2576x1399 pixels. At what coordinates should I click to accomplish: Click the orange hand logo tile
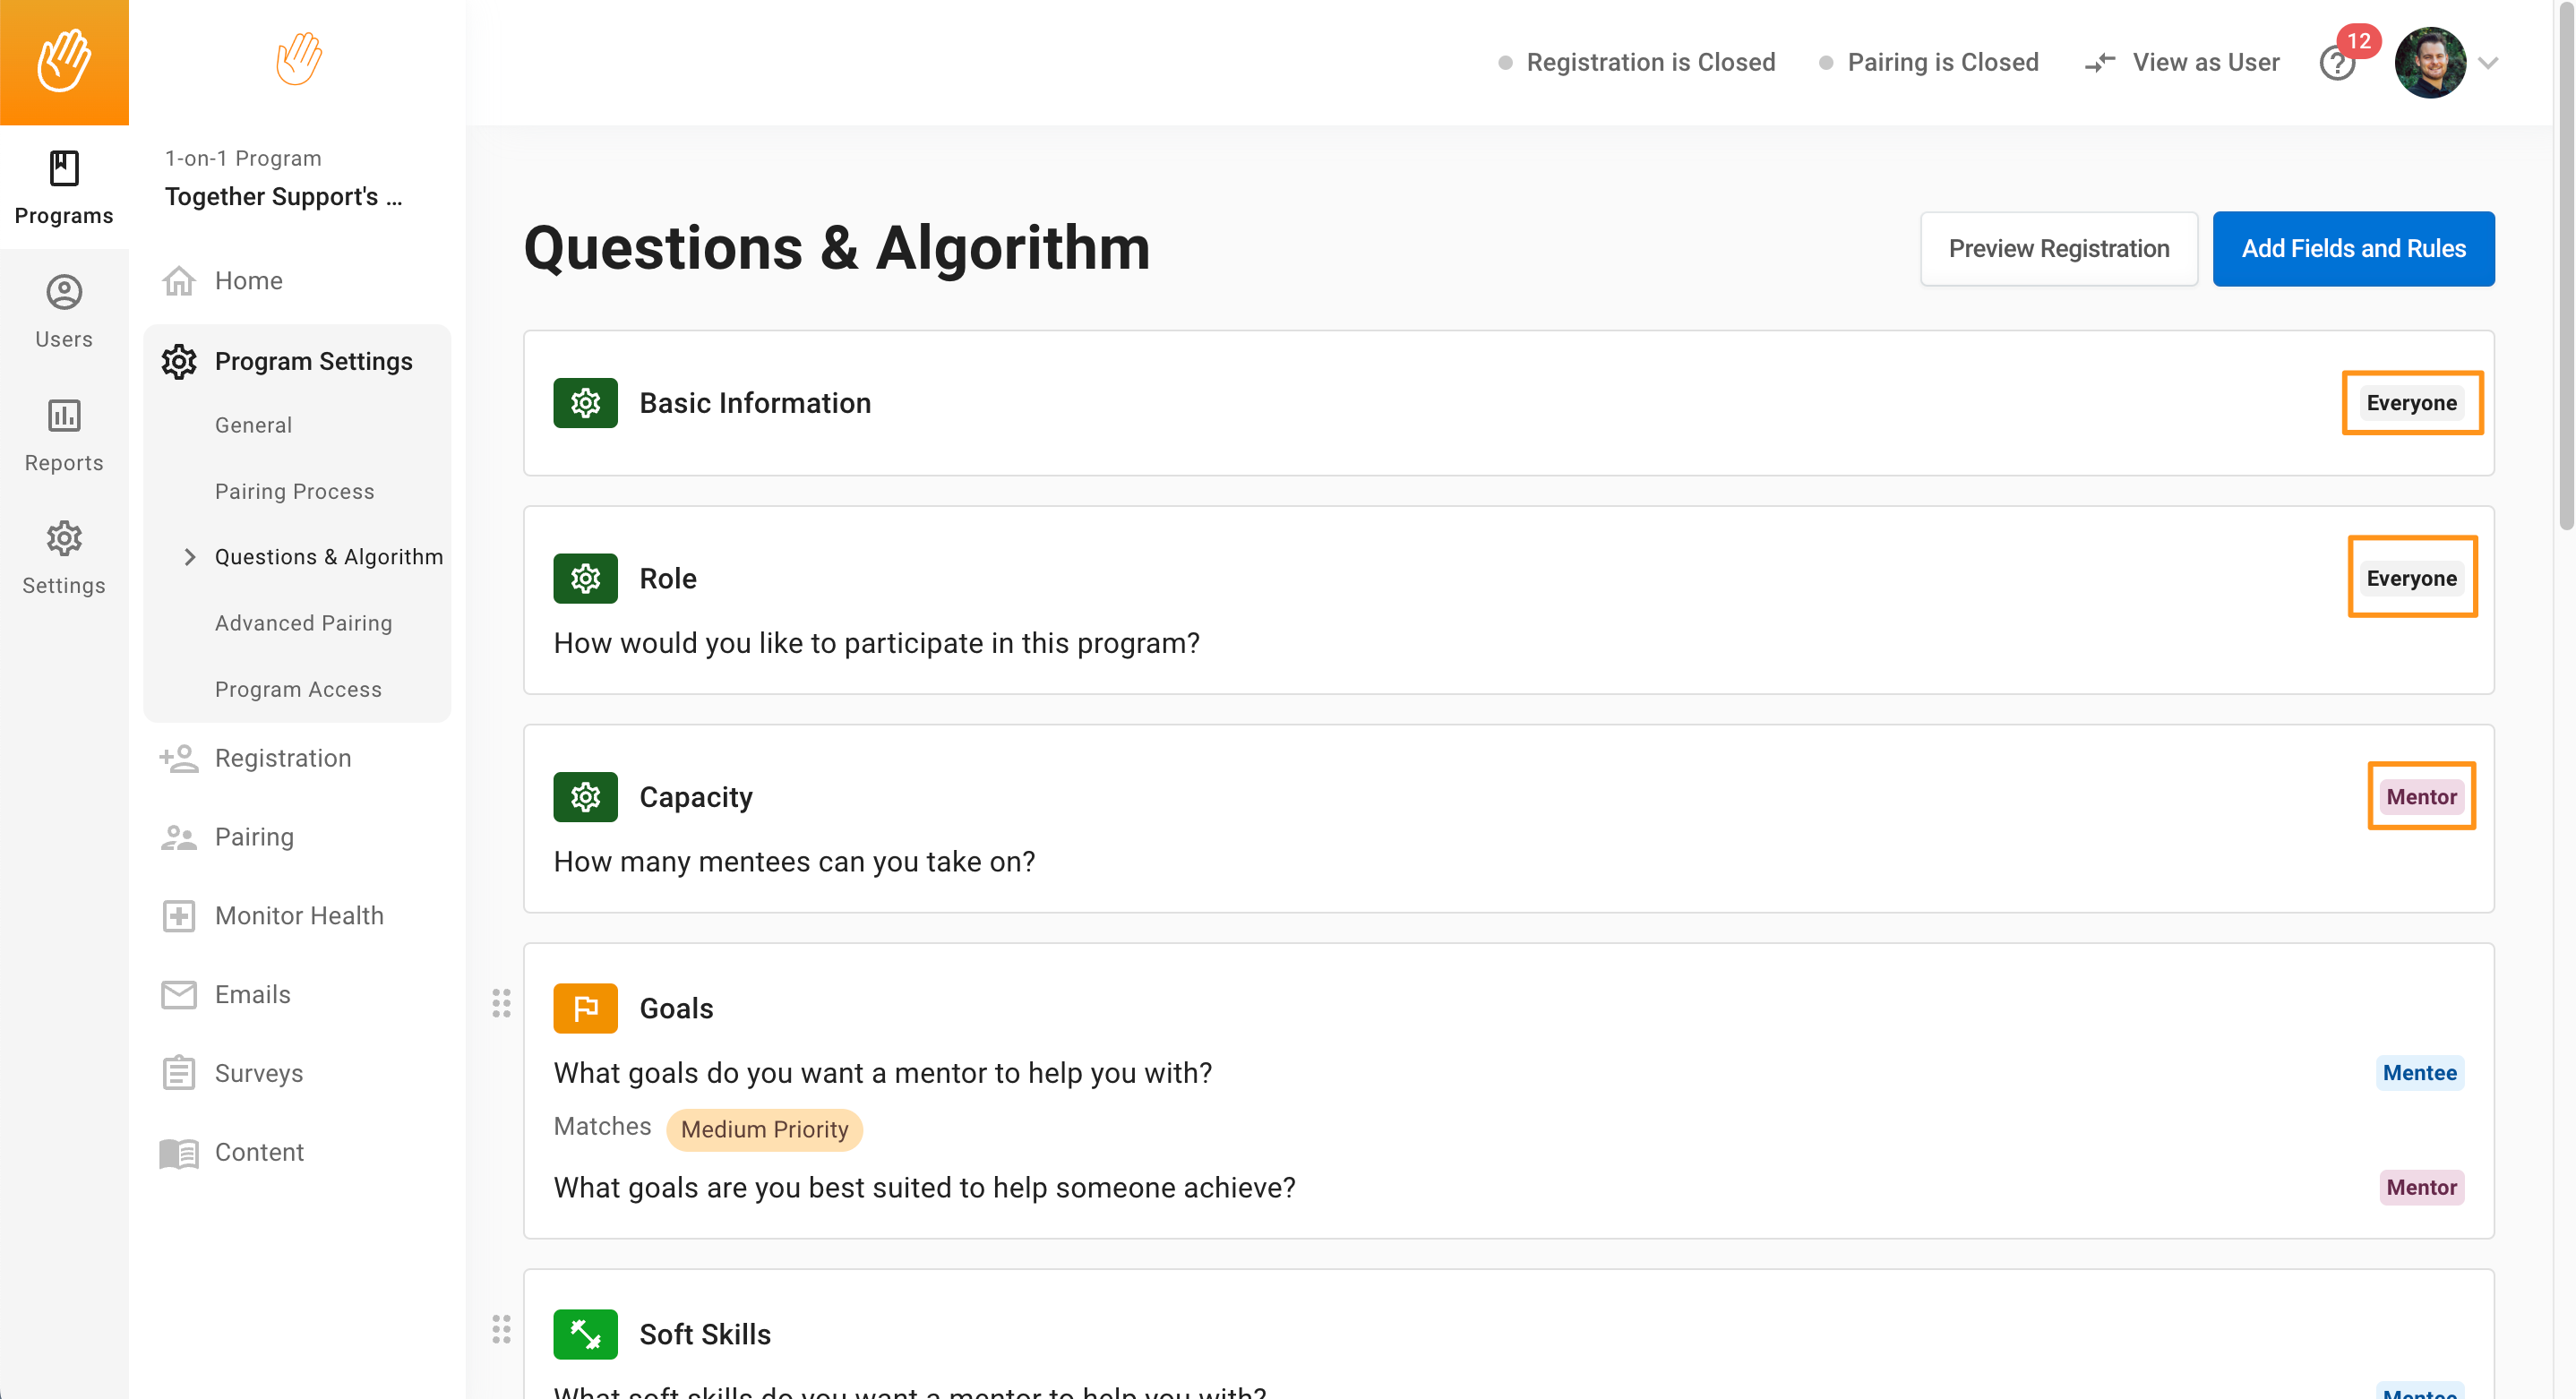64,62
